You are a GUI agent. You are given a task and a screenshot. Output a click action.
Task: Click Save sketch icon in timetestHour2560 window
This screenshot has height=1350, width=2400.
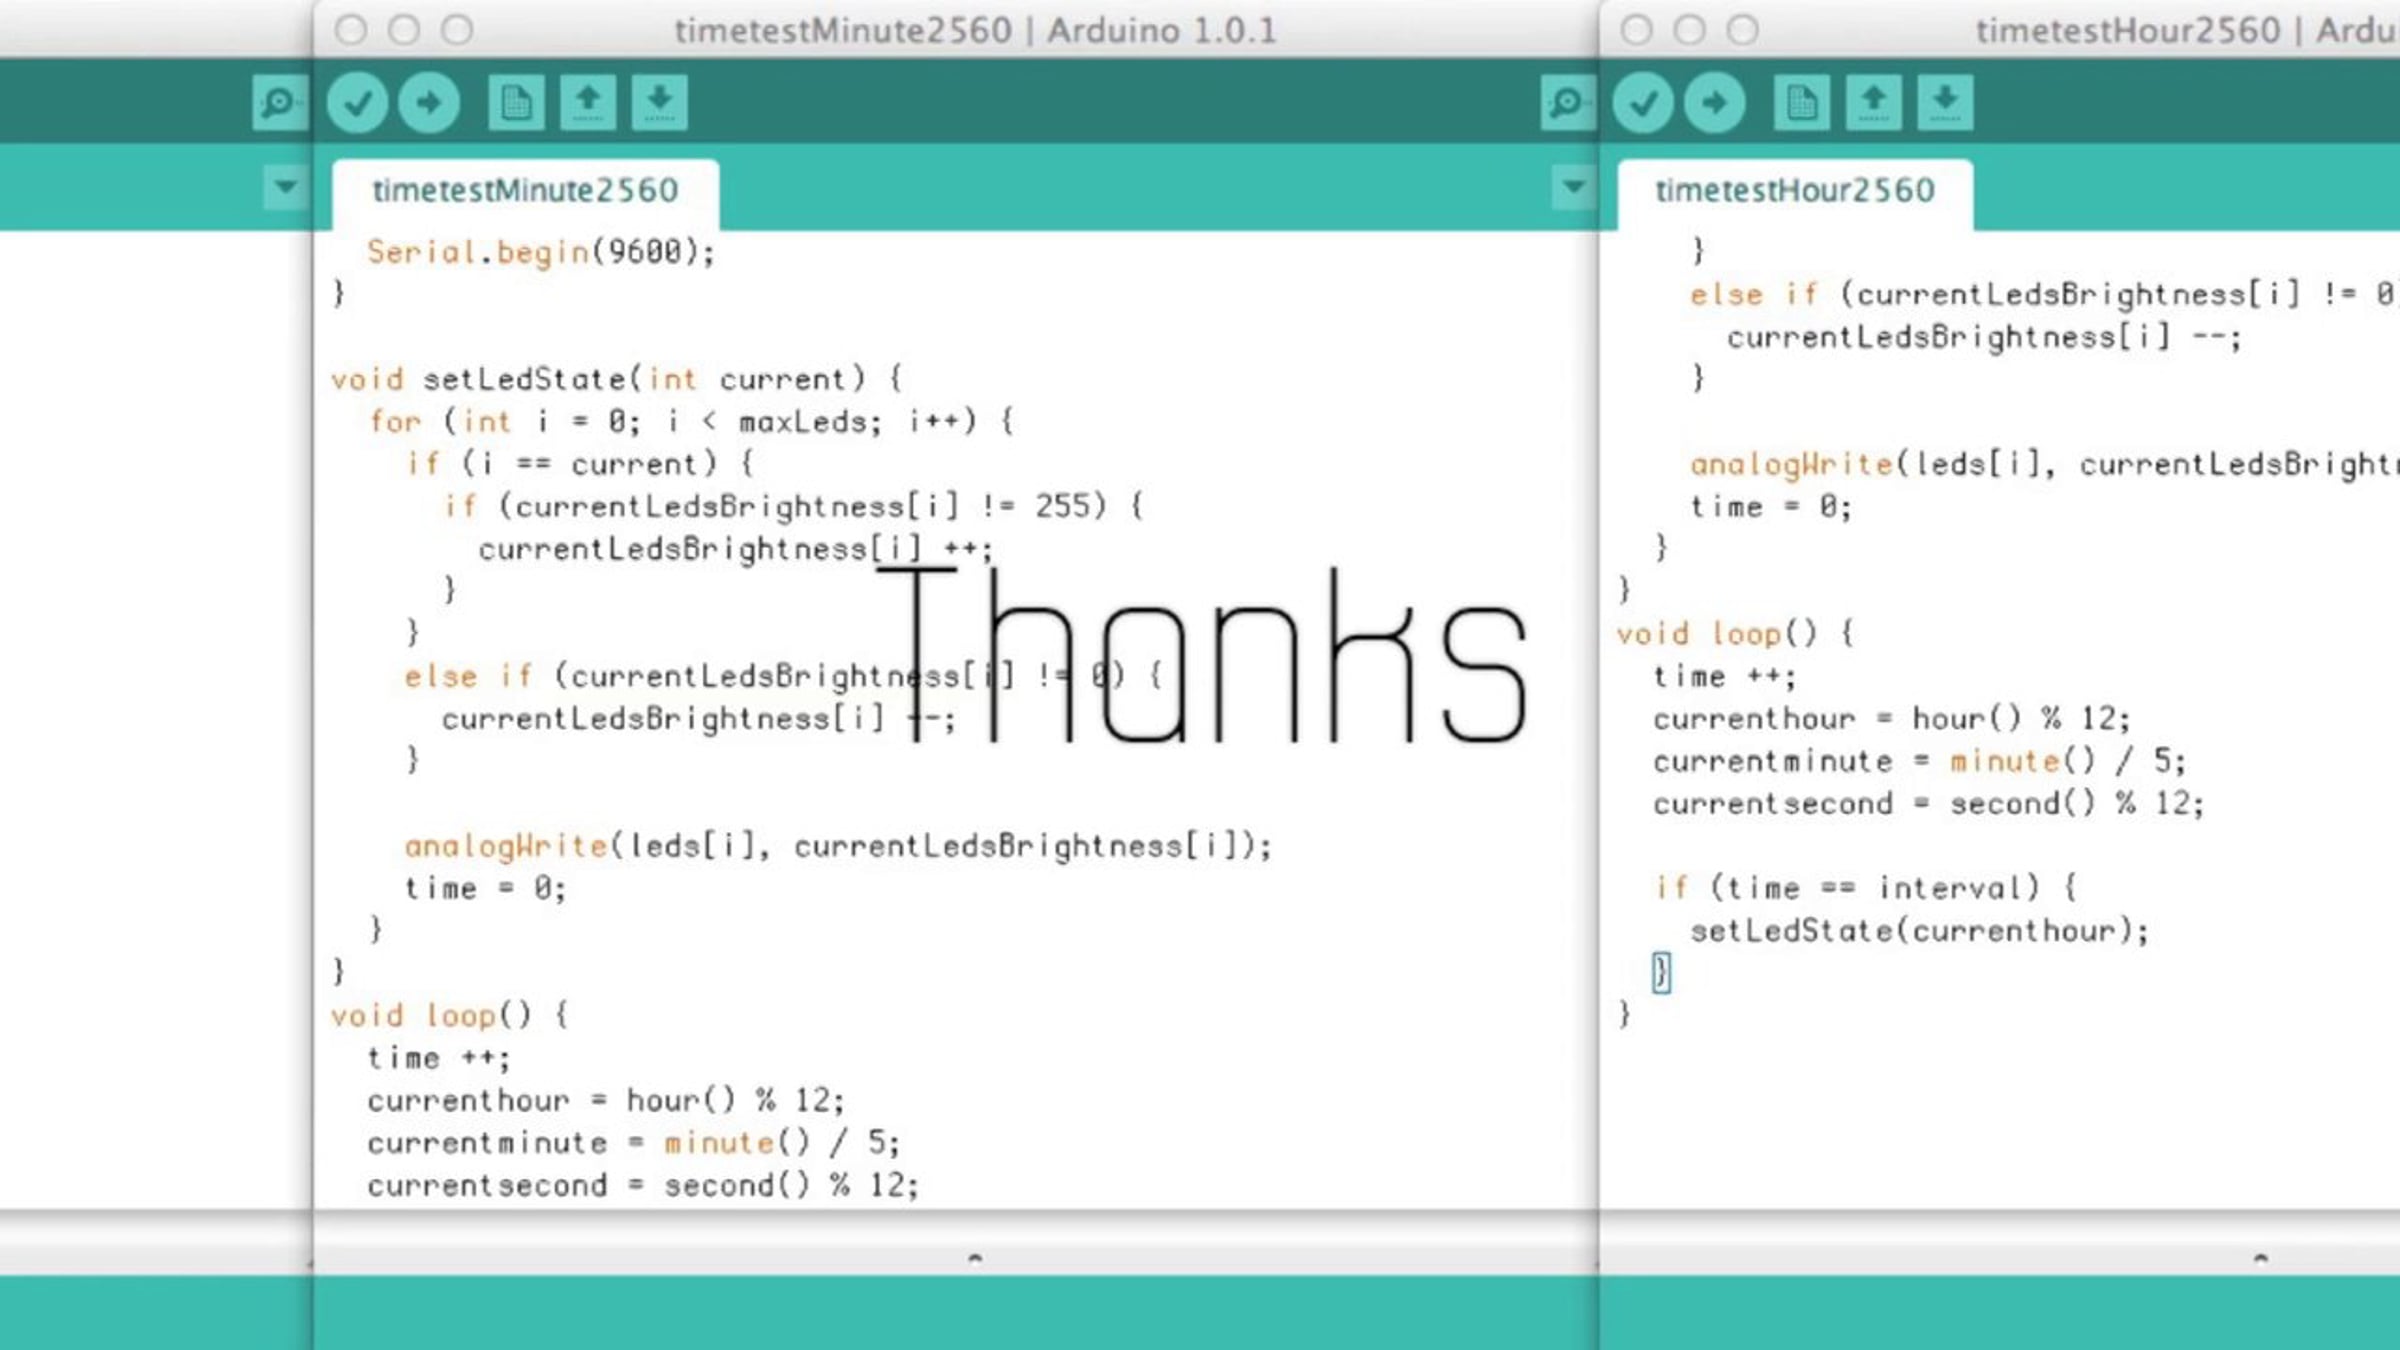coord(1945,102)
